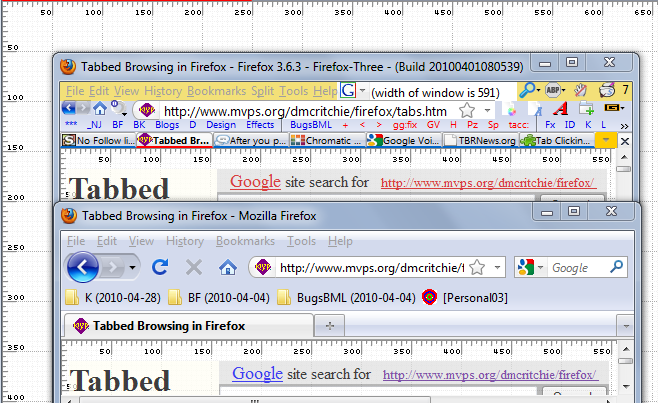Click the printer icon near the 7 in the upper window
Viewport: 658px width, 403px height.
607,90
